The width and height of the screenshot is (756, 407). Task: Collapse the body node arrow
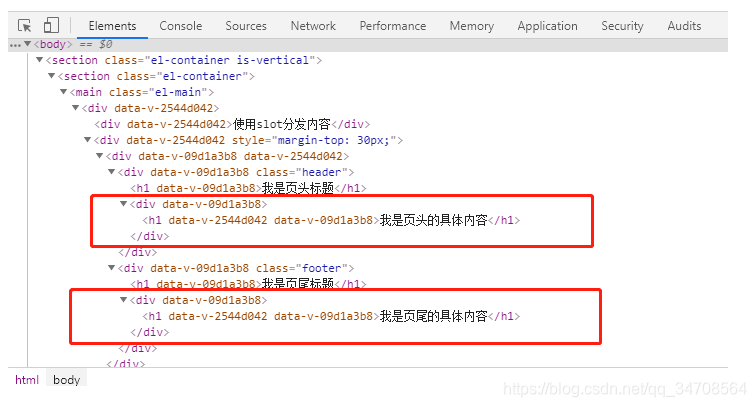click(x=27, y=44)
